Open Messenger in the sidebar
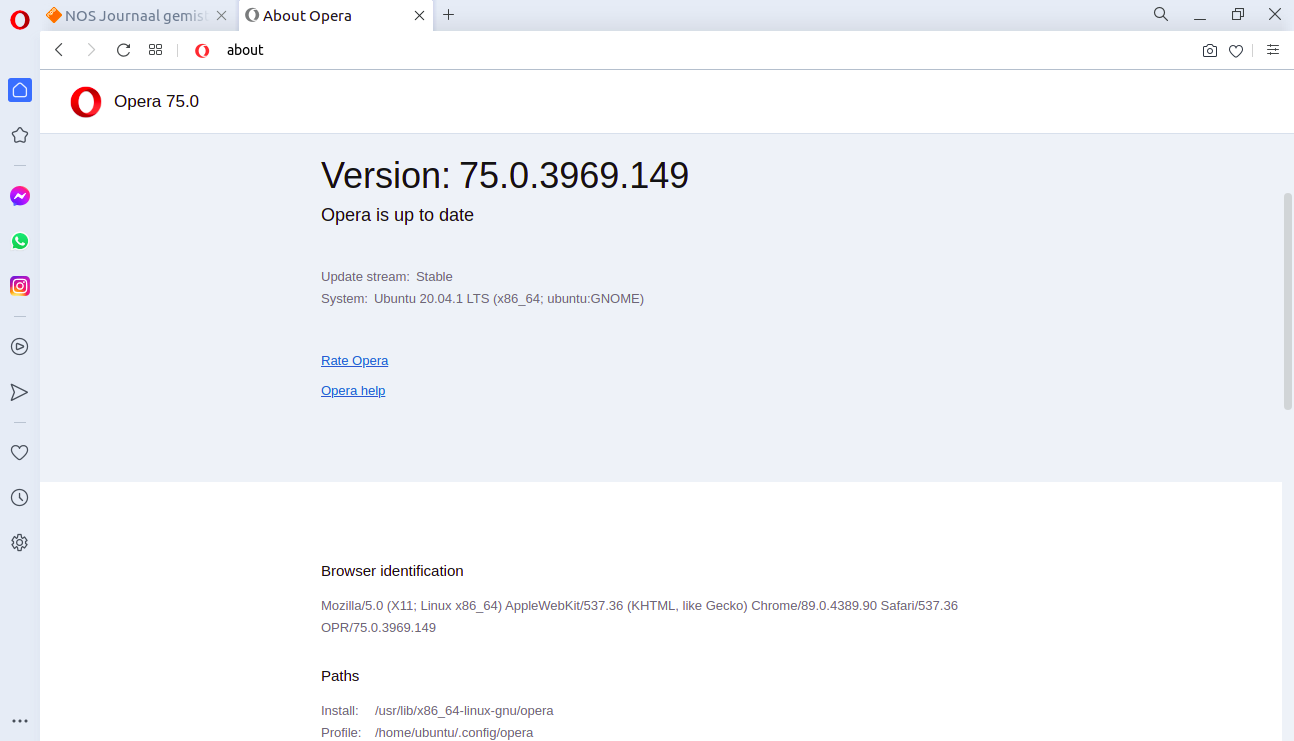The width and height of the screenshot is (1294, 741). (19, 196)
